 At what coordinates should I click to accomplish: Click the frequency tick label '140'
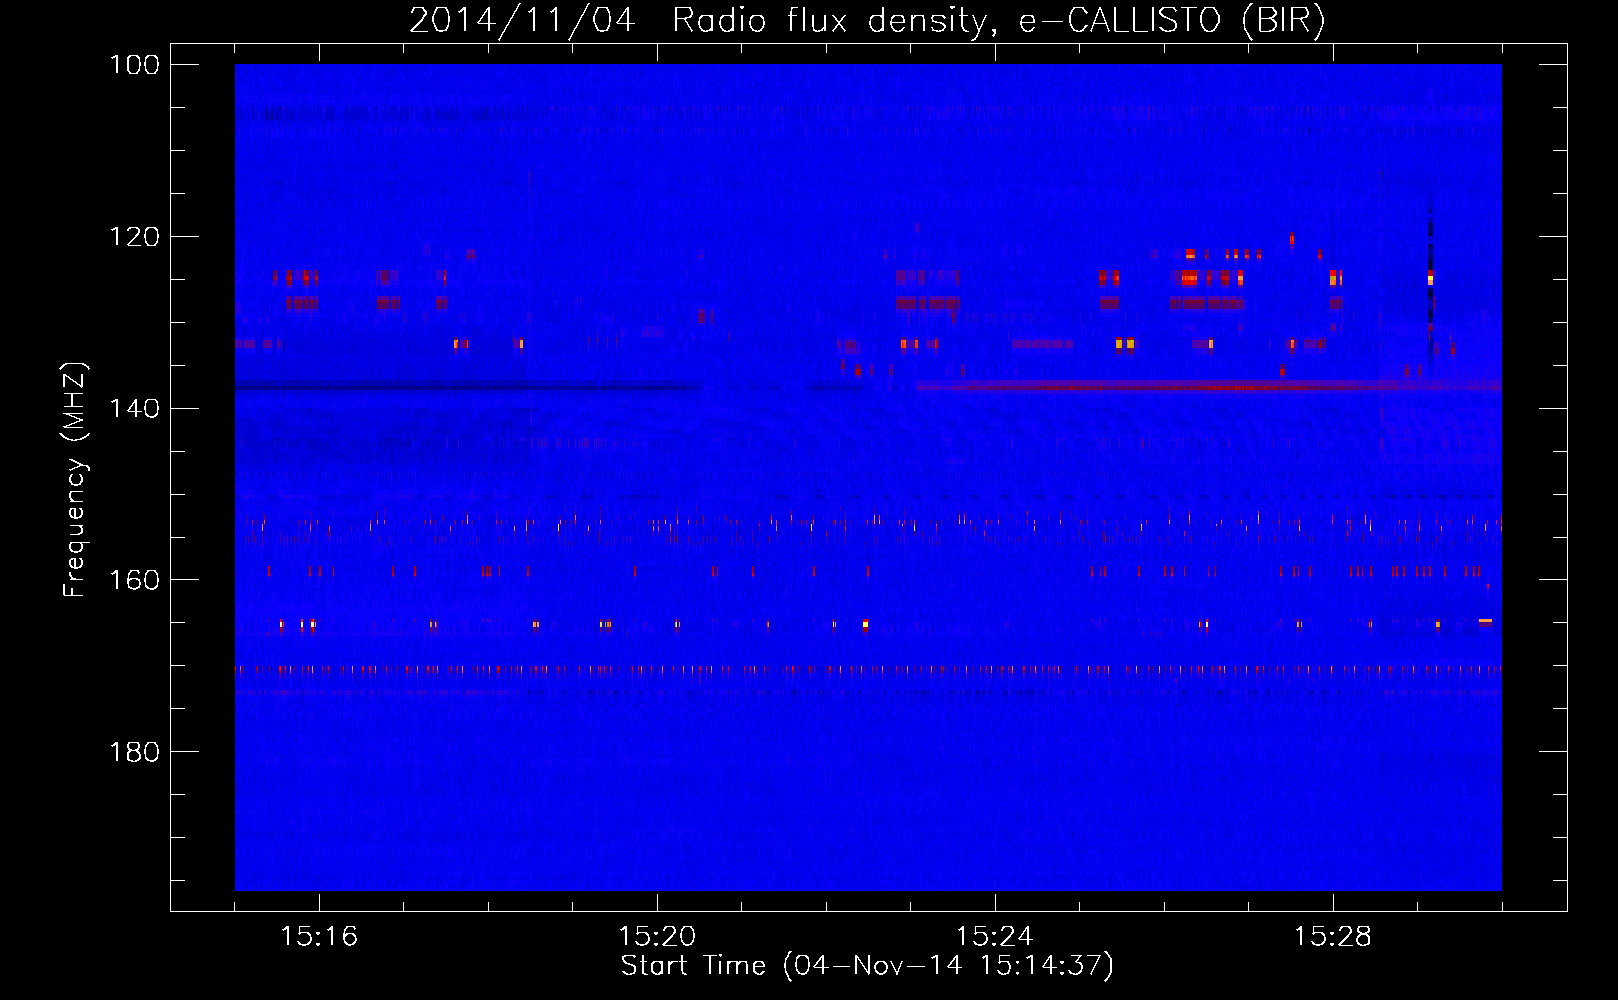click(137, 409)
